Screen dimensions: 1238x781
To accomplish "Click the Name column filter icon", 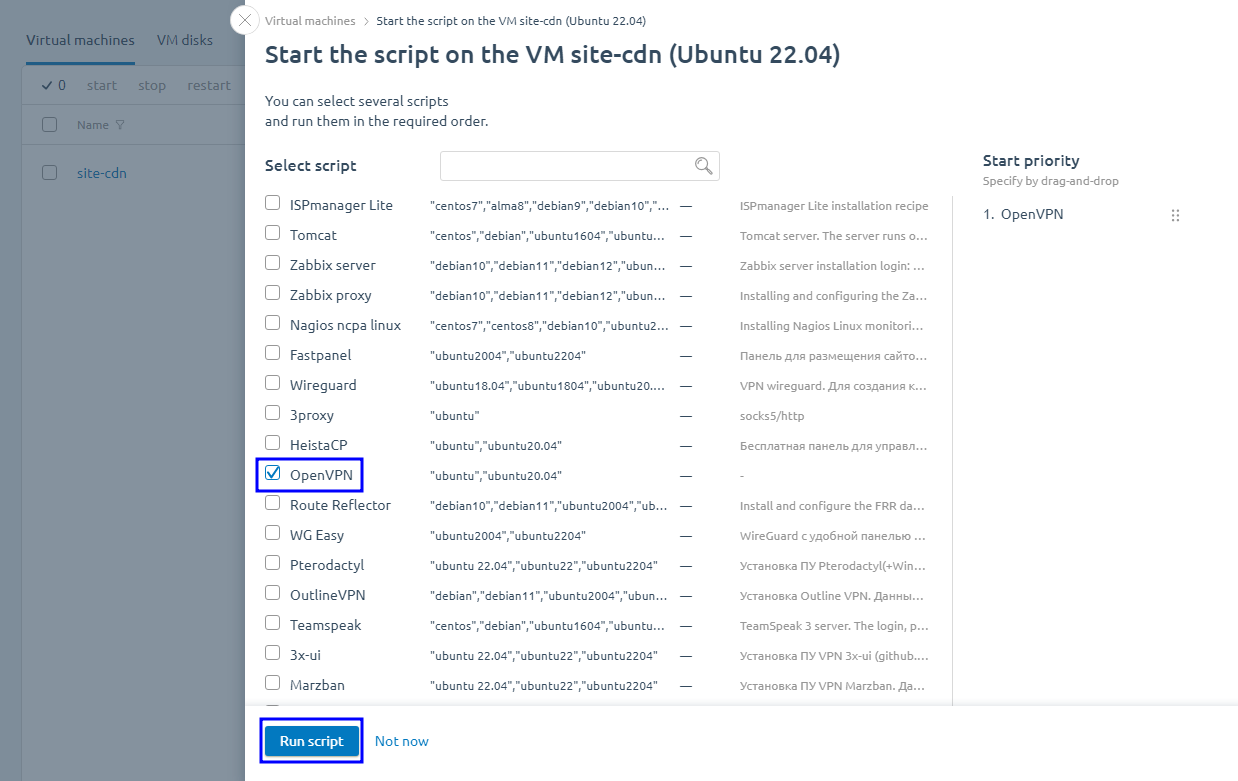I will pyautogui.click(x=120, y=126).
